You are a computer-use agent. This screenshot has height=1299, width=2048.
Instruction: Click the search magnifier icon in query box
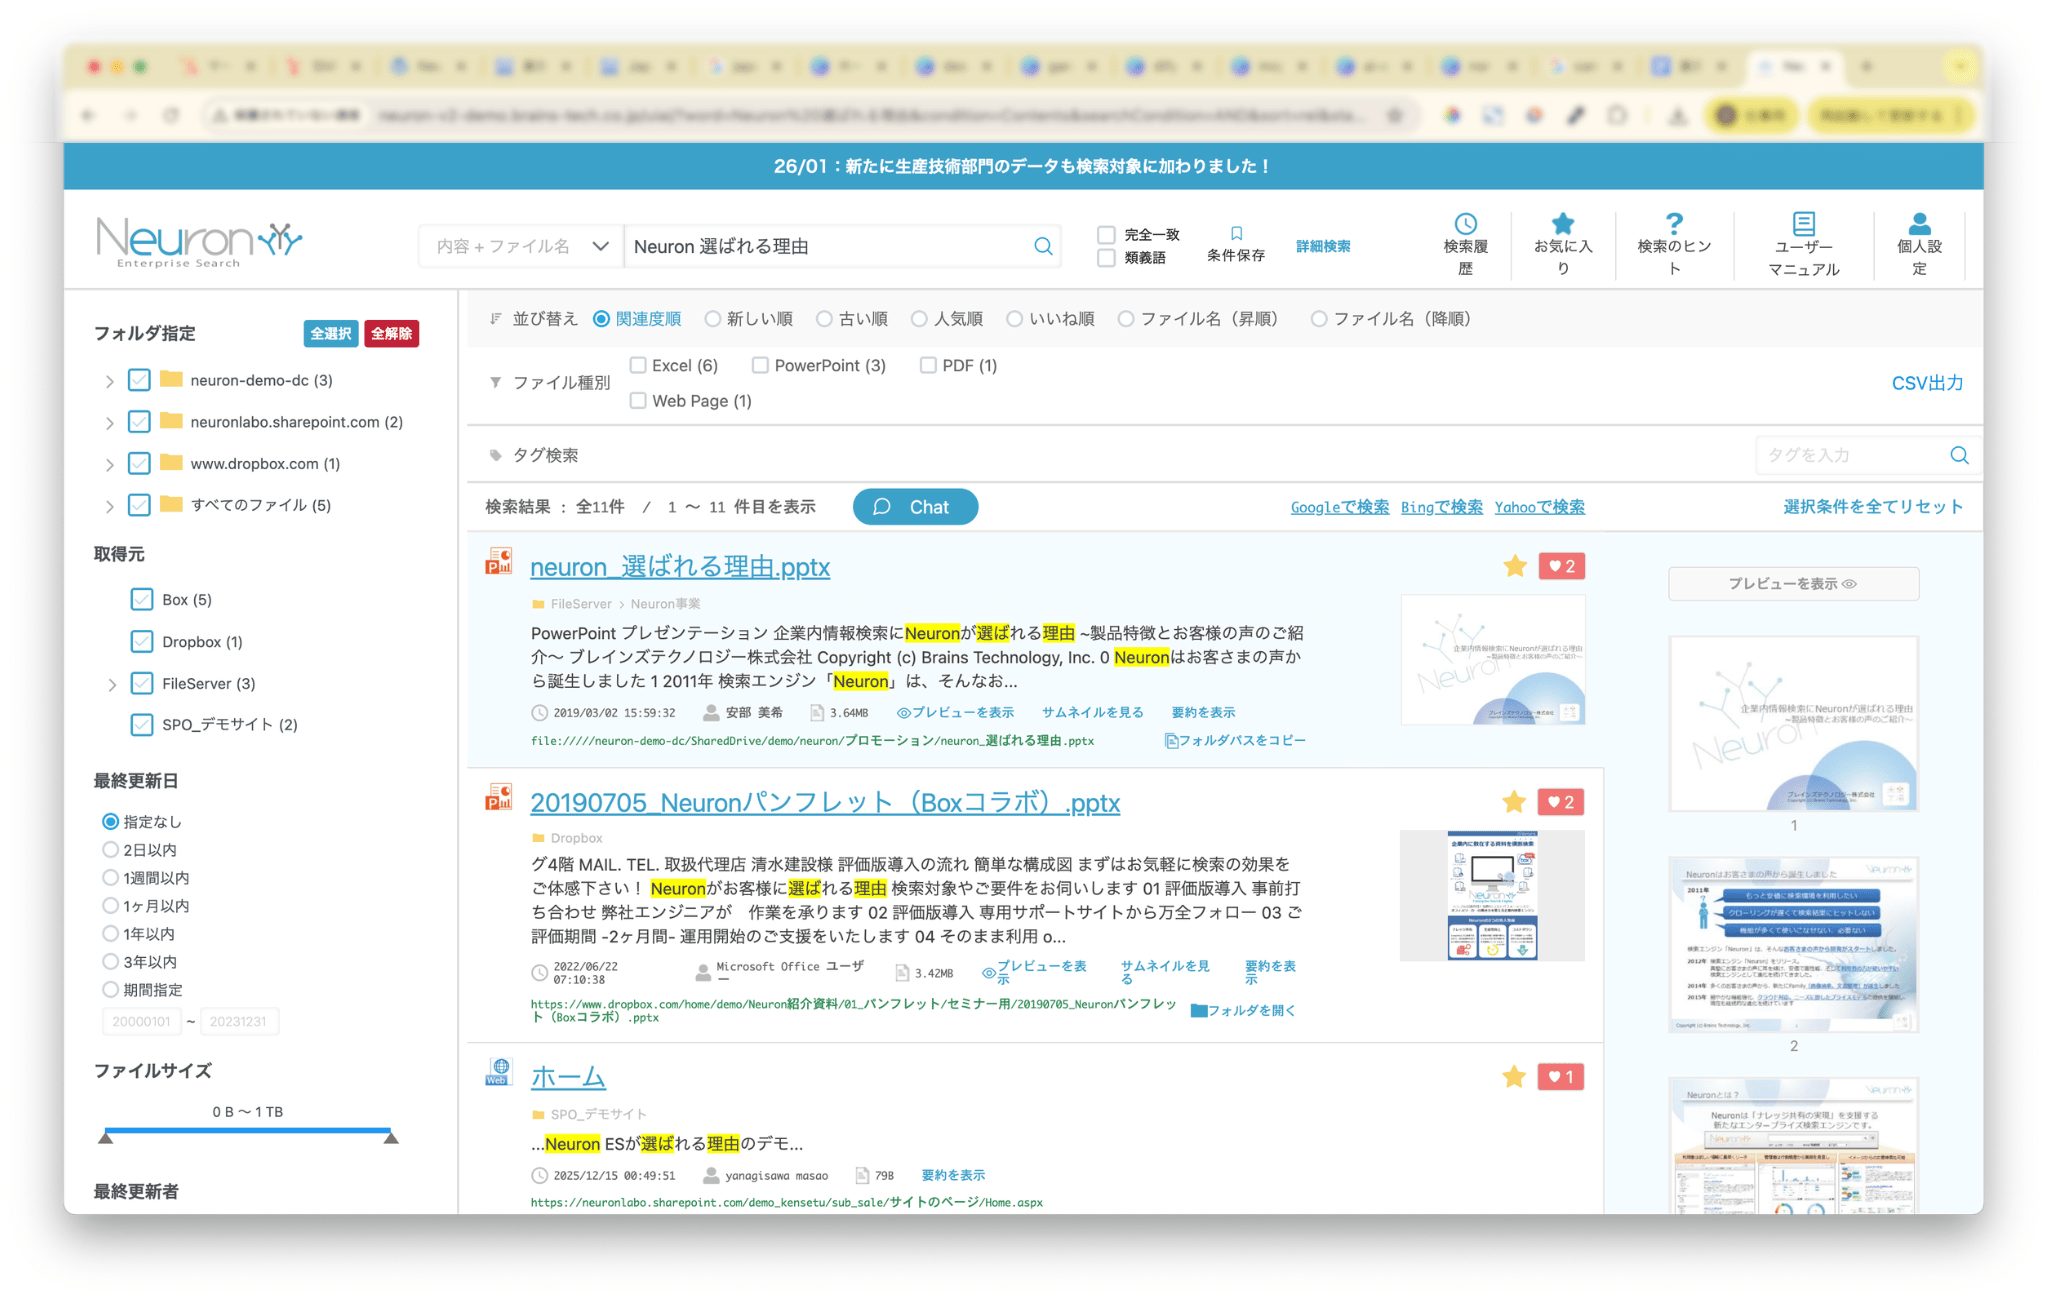[x=1042, y=246]
